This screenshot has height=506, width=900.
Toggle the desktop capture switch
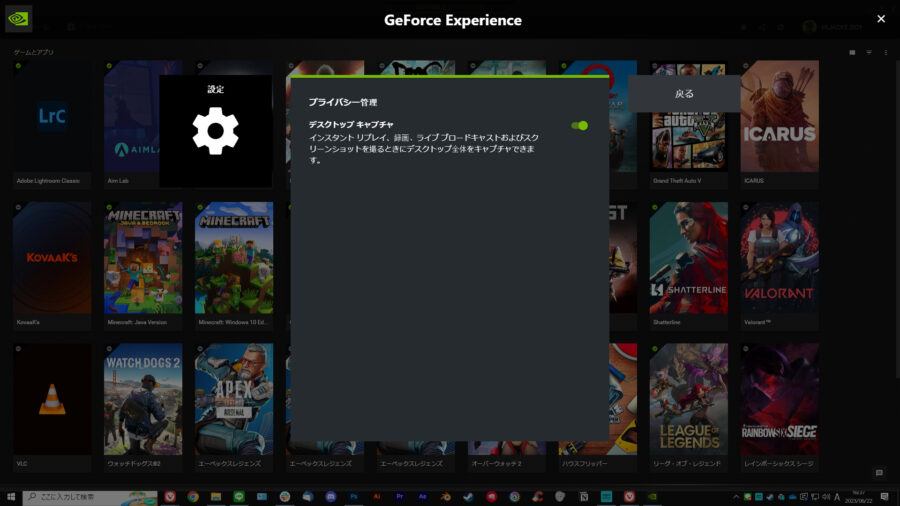579,126
